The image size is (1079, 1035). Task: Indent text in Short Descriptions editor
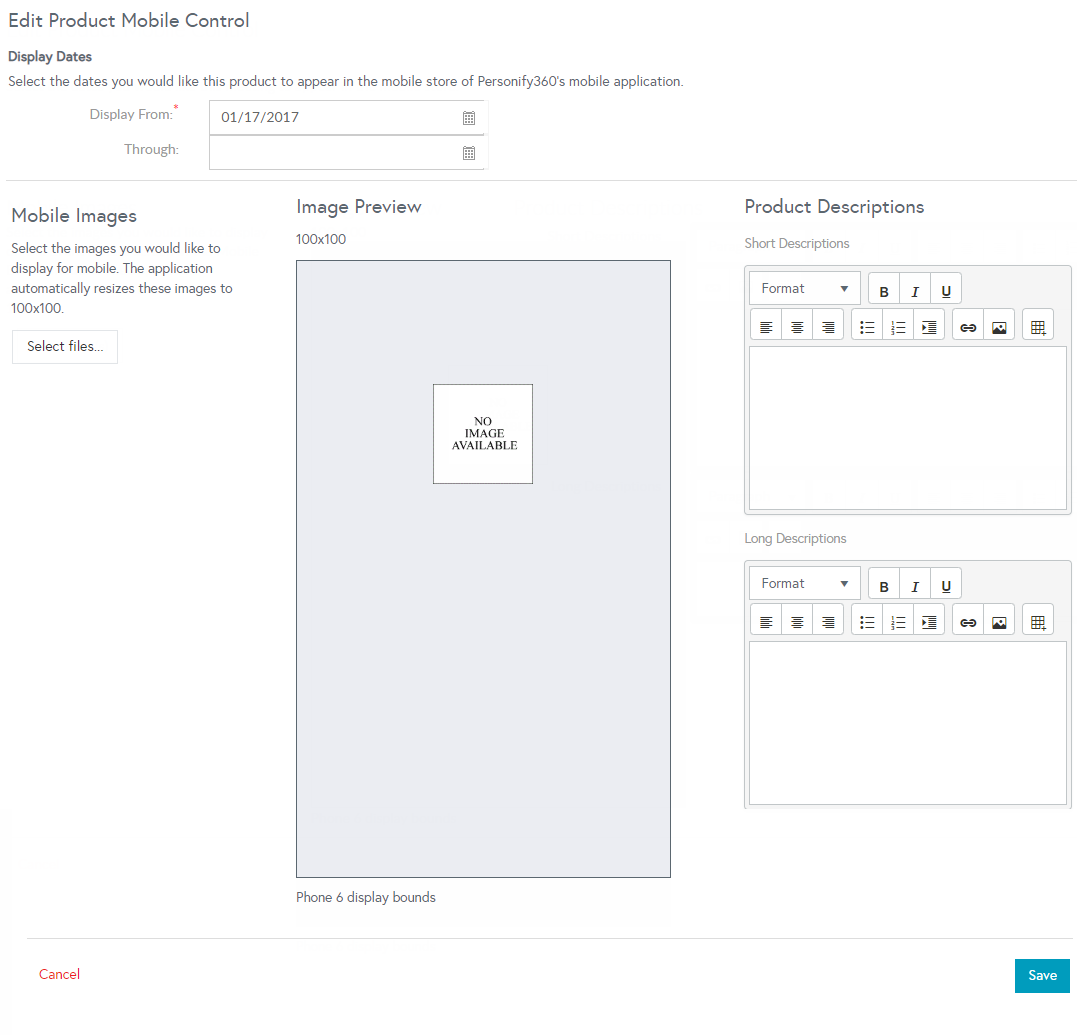[x=929, y=326]
